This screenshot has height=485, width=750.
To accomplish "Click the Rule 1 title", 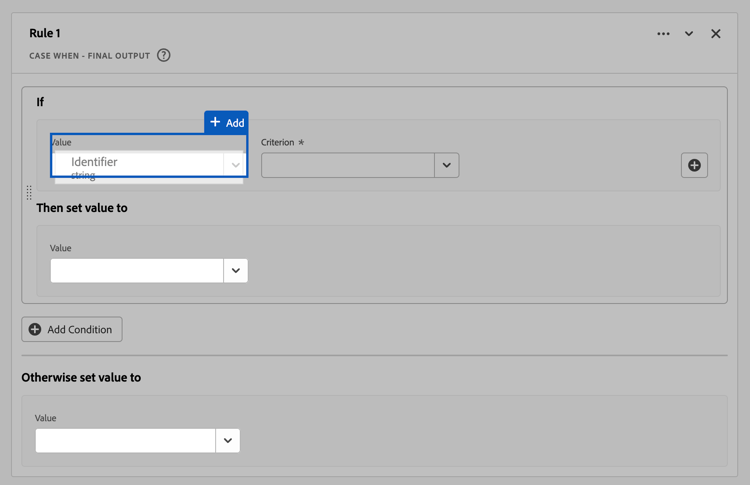I will click(45, 33).
